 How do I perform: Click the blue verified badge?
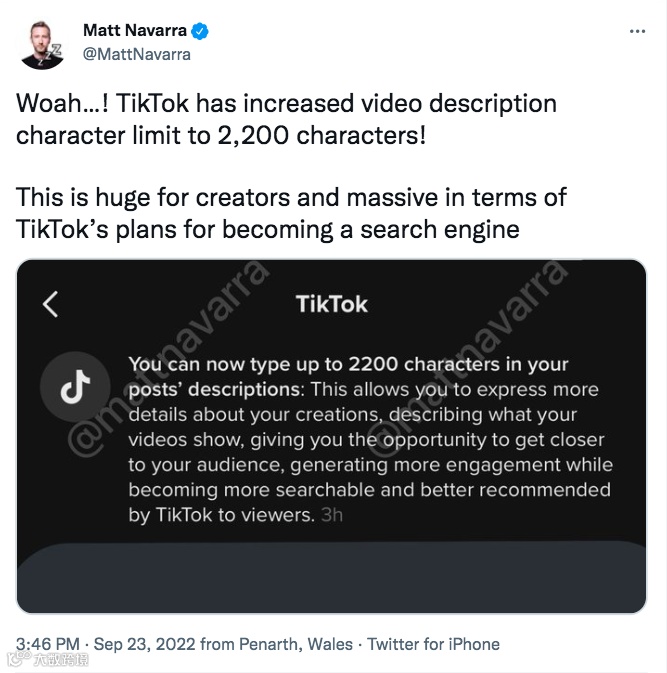[x=201, y=32]
